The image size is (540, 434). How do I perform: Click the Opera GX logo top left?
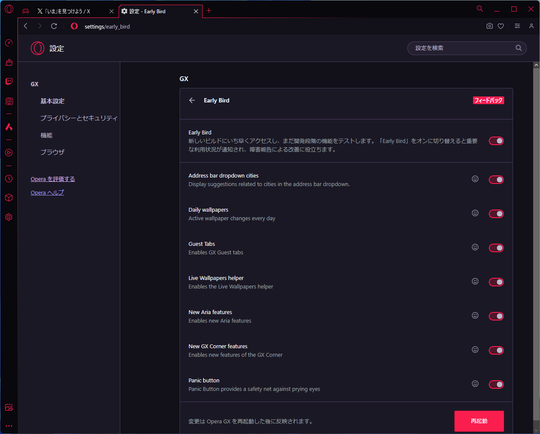[x=9, y=9]
